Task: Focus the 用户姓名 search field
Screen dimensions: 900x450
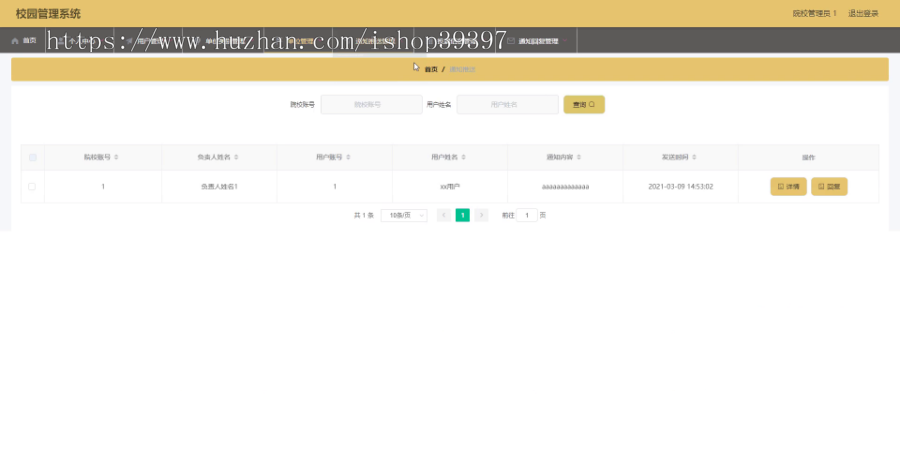Action: (507, 104)
